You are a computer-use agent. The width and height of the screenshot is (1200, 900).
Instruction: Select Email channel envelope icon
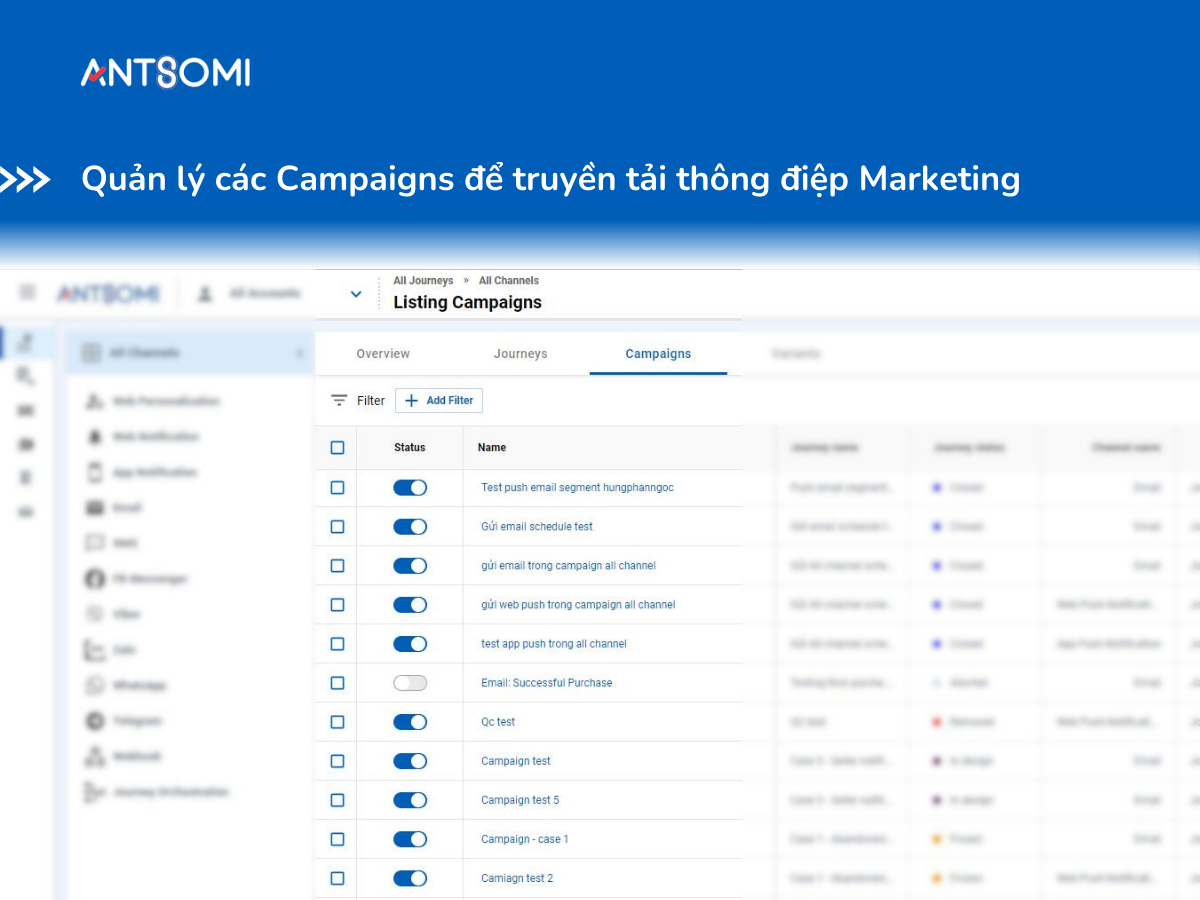tap(95, 508)
